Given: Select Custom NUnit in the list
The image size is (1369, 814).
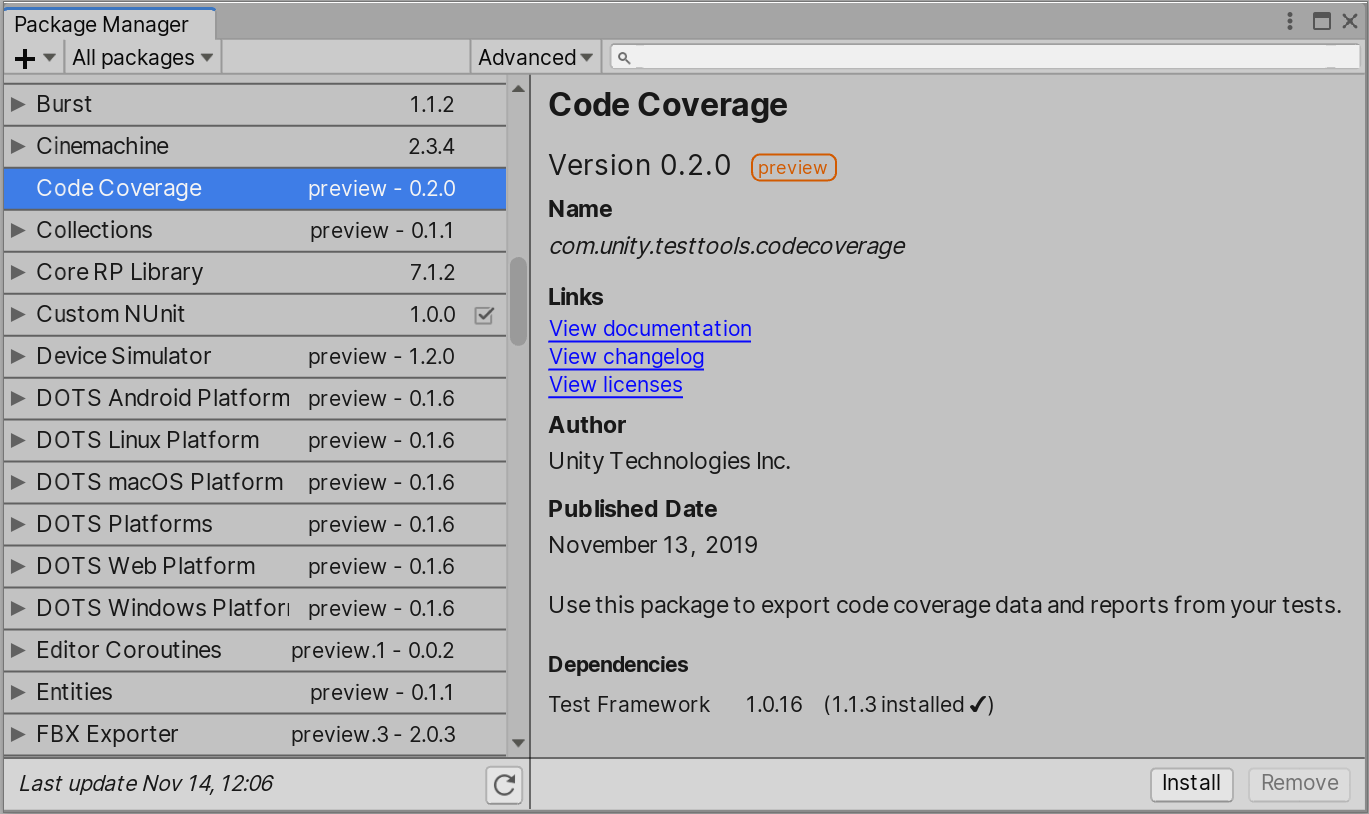Looking at the screenshot, I should pos(255,314).
